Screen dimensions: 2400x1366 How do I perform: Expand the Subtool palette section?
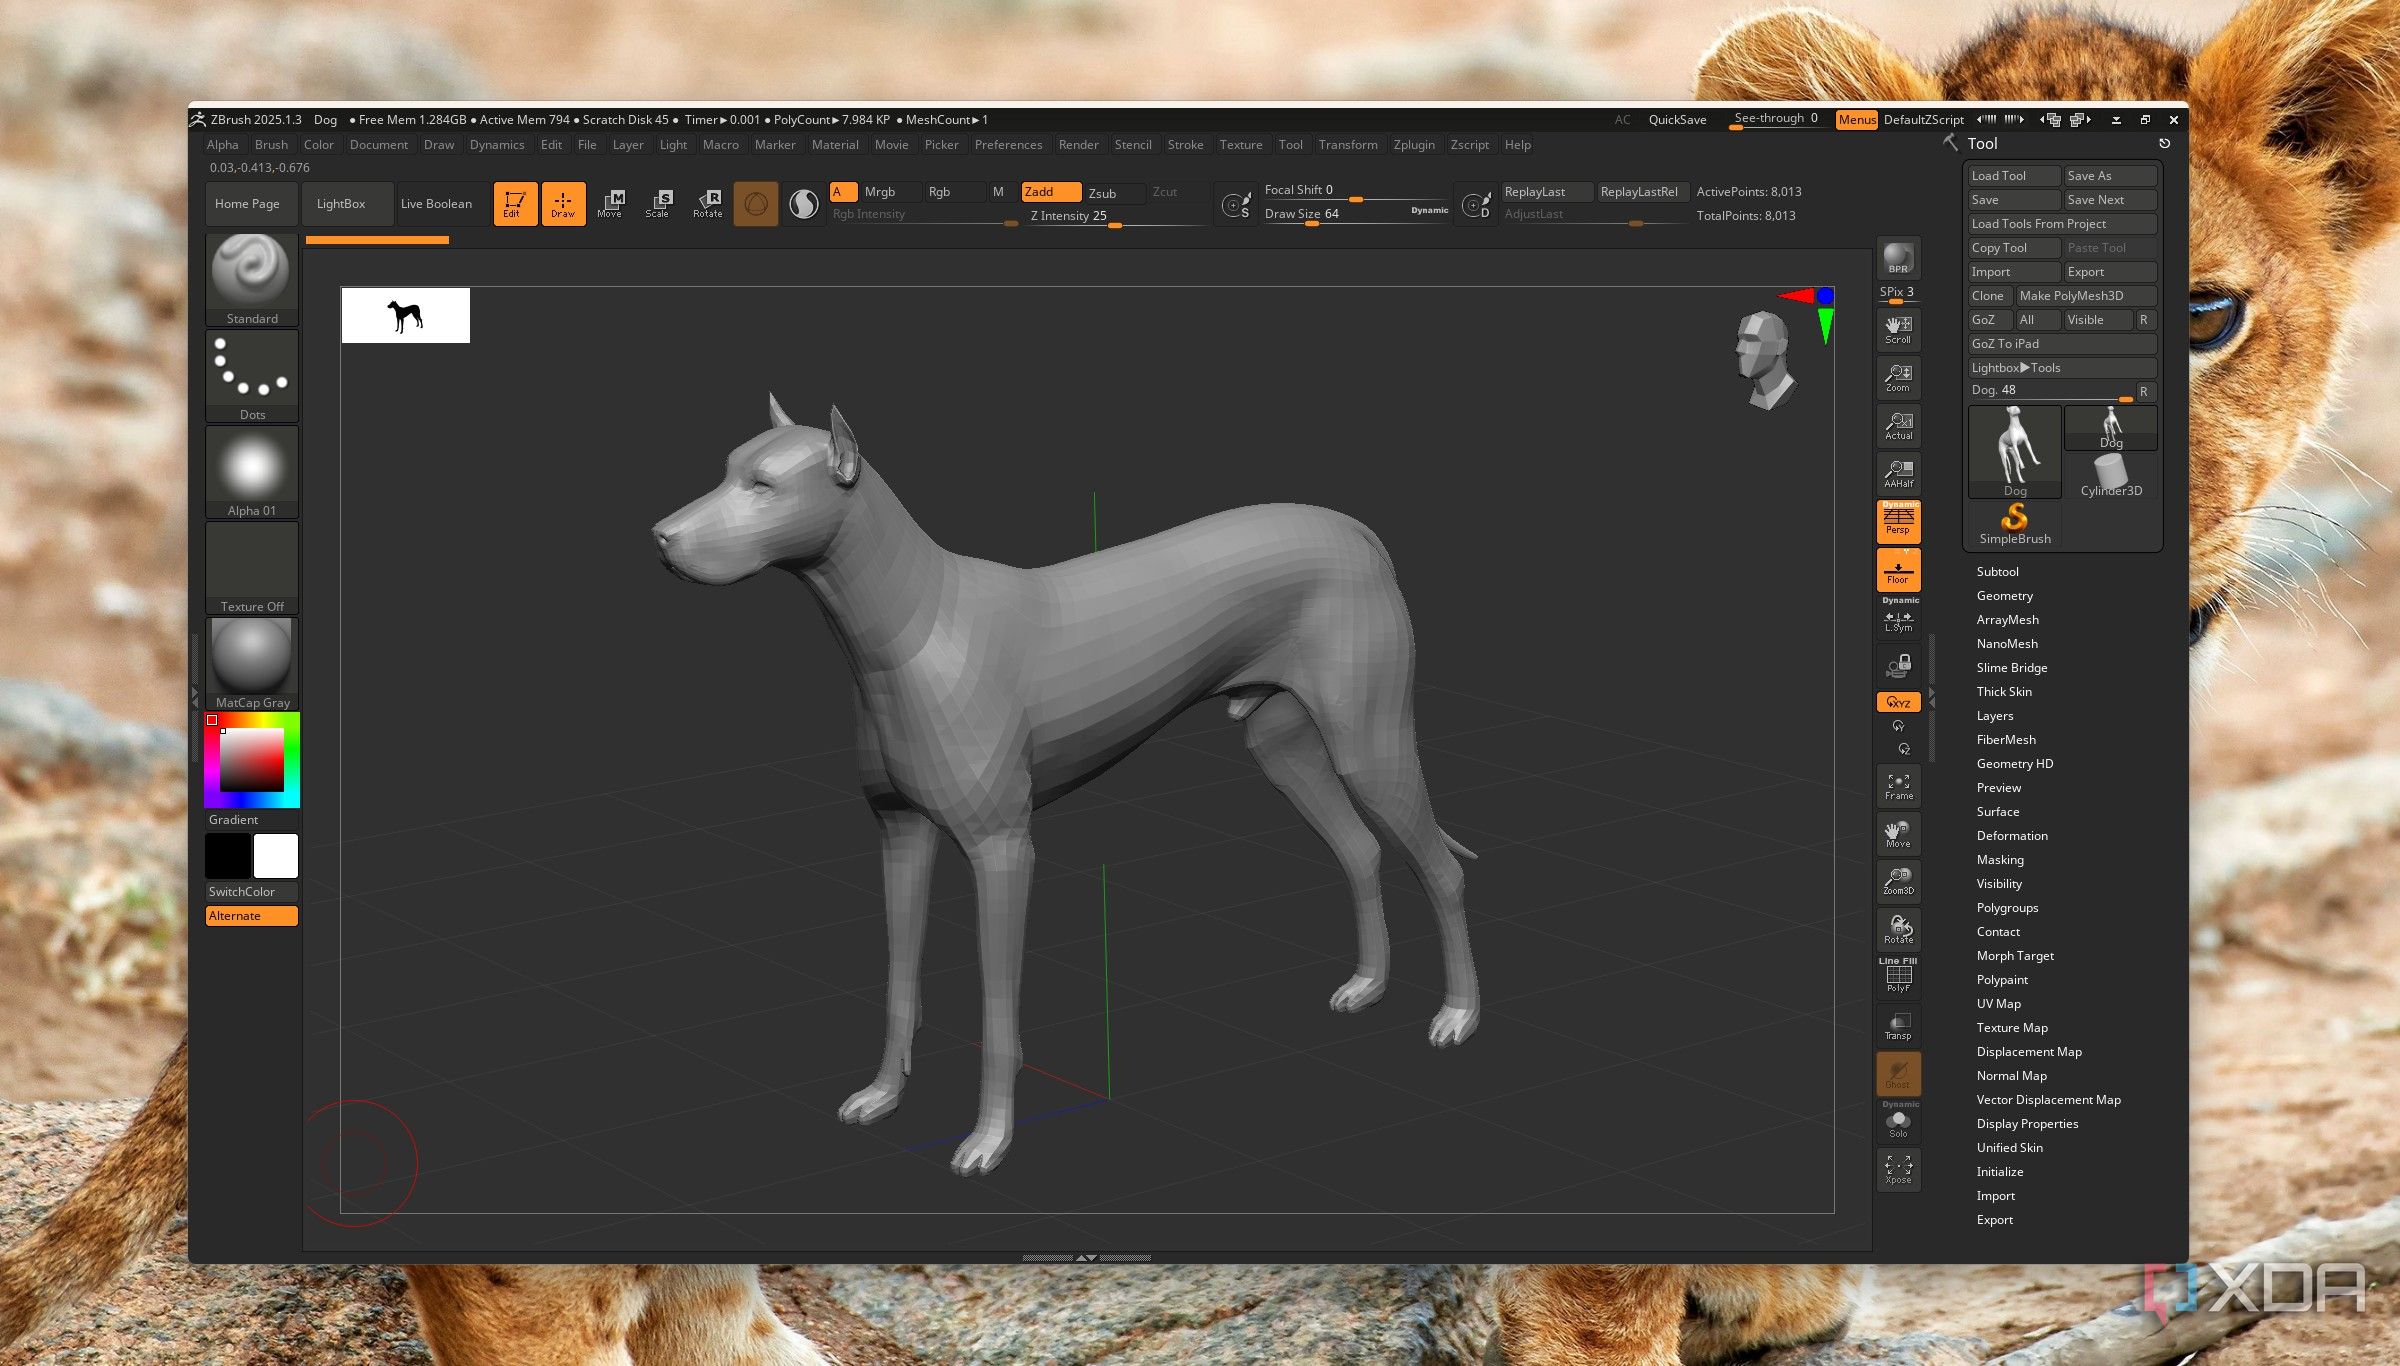(x=1997, y=572)
